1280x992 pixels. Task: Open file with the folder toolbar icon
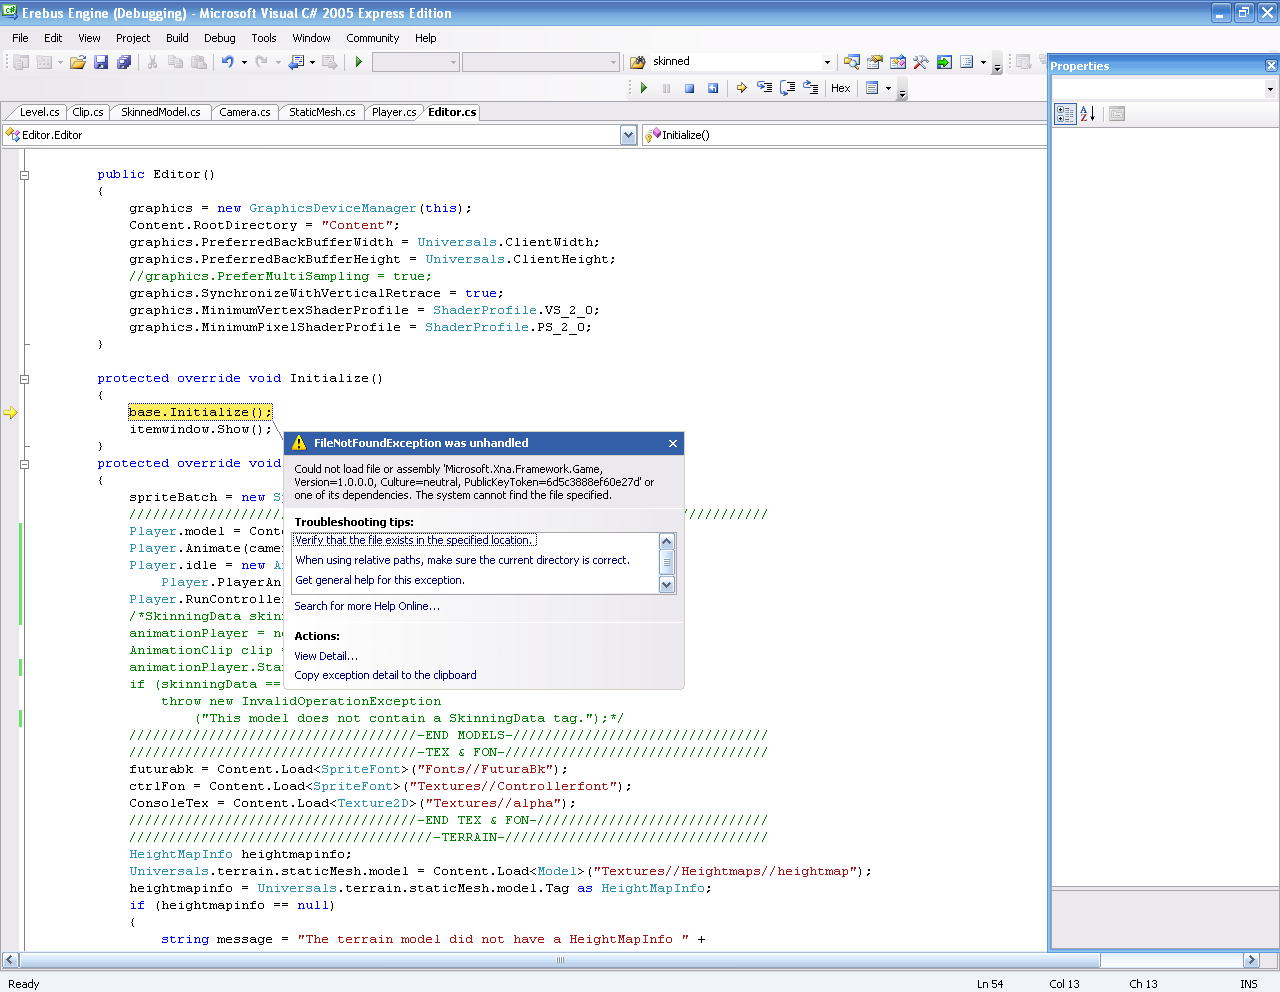point(77,62)
